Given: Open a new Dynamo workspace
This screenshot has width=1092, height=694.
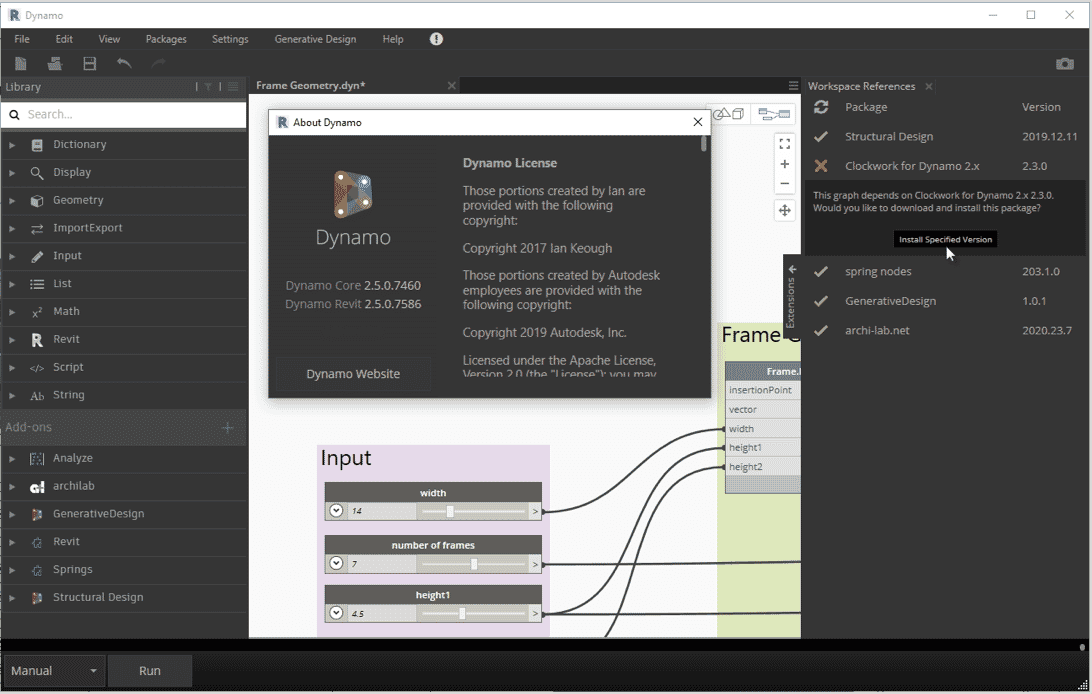Looking at the screenshot, I should [x=22, y=63].
